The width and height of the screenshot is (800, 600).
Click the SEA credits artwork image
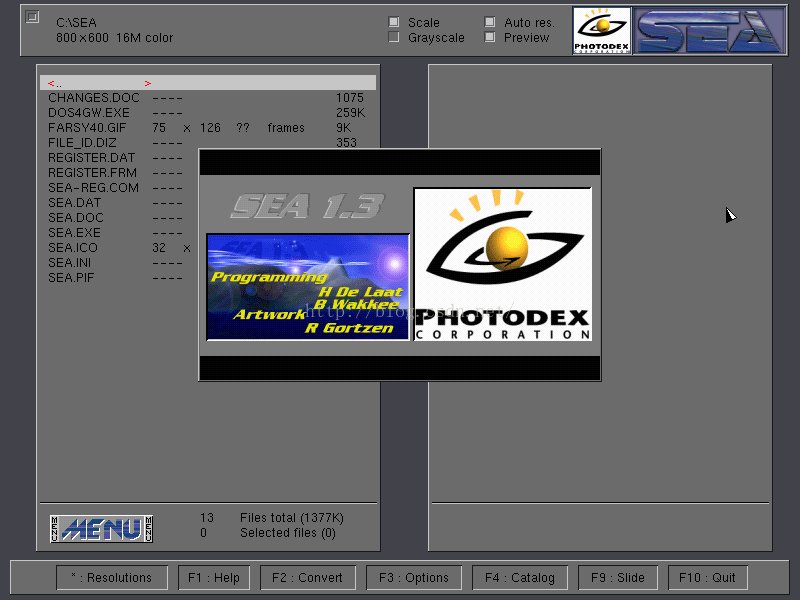[308, 287]
